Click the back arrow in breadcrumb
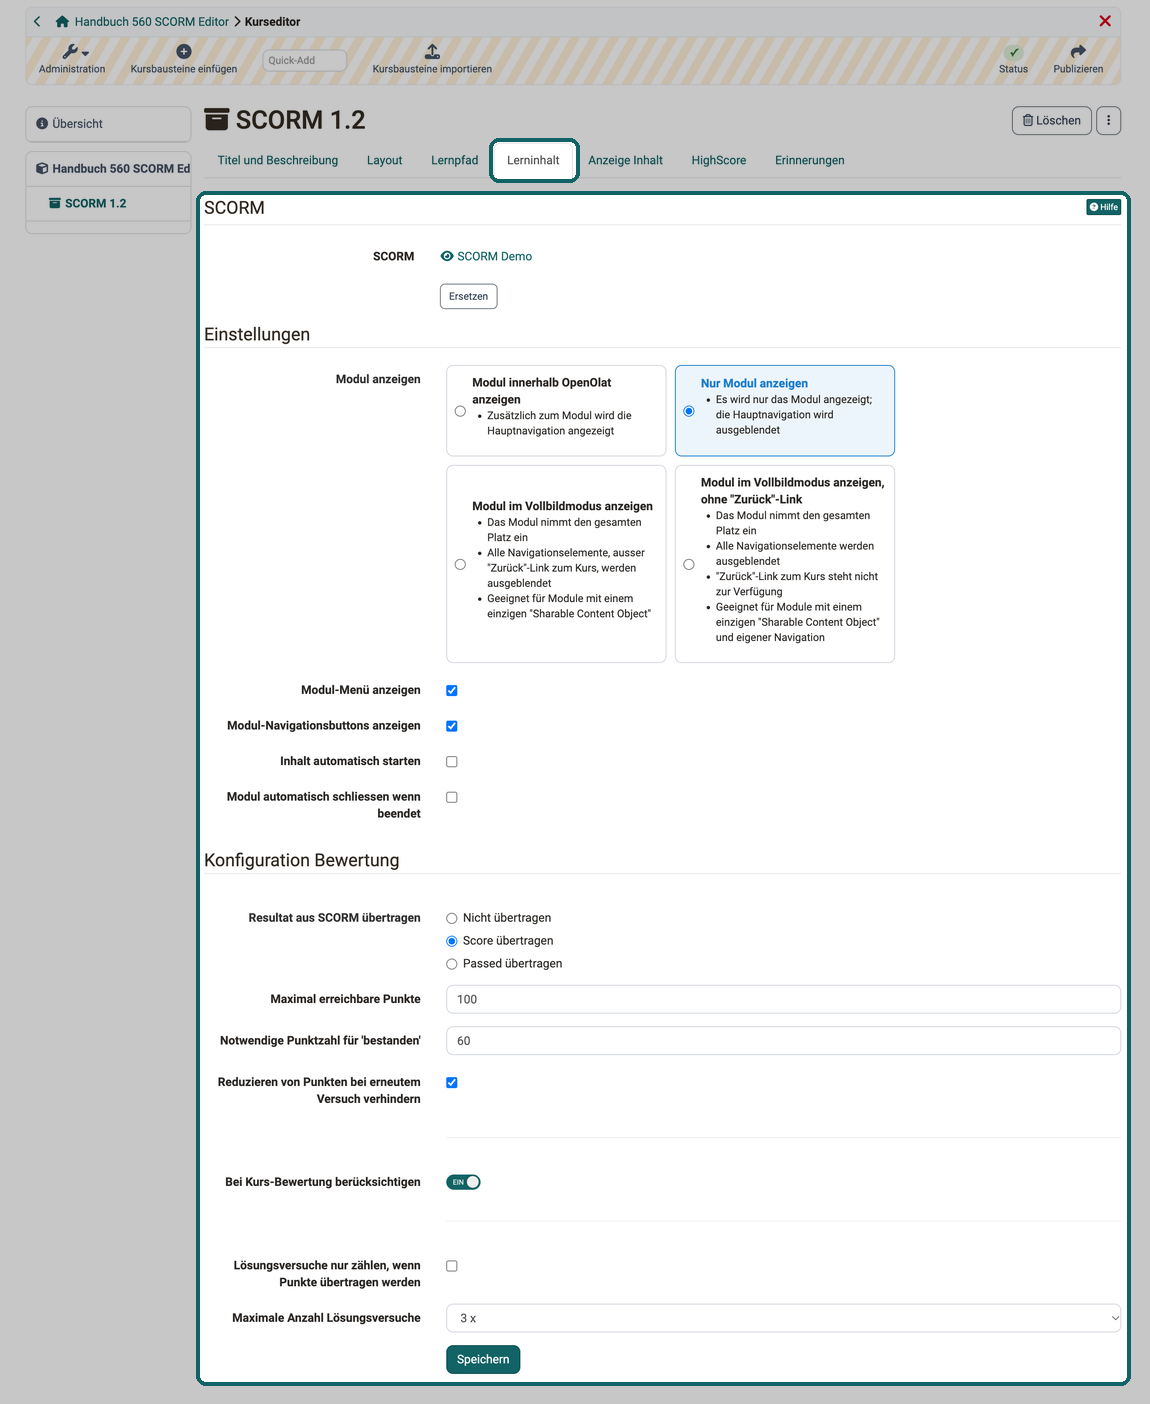This screenshot has width=1150, height=1404. (x=37, y=21)
